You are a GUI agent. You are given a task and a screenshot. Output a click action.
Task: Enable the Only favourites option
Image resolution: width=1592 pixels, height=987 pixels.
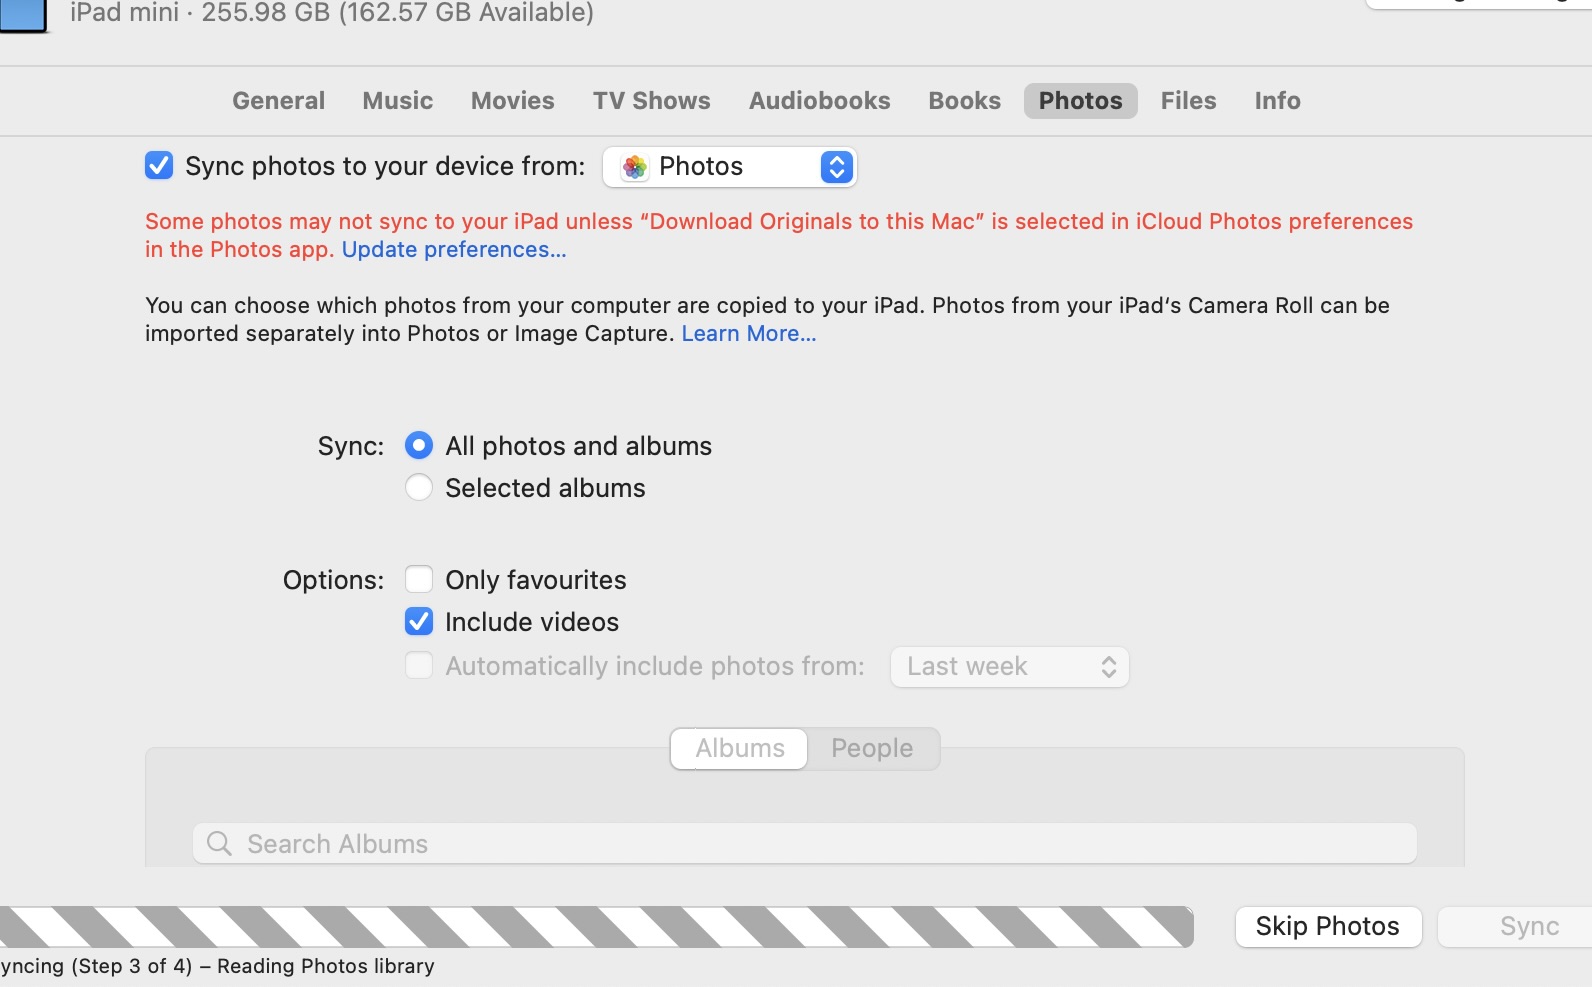coord(419,580)
